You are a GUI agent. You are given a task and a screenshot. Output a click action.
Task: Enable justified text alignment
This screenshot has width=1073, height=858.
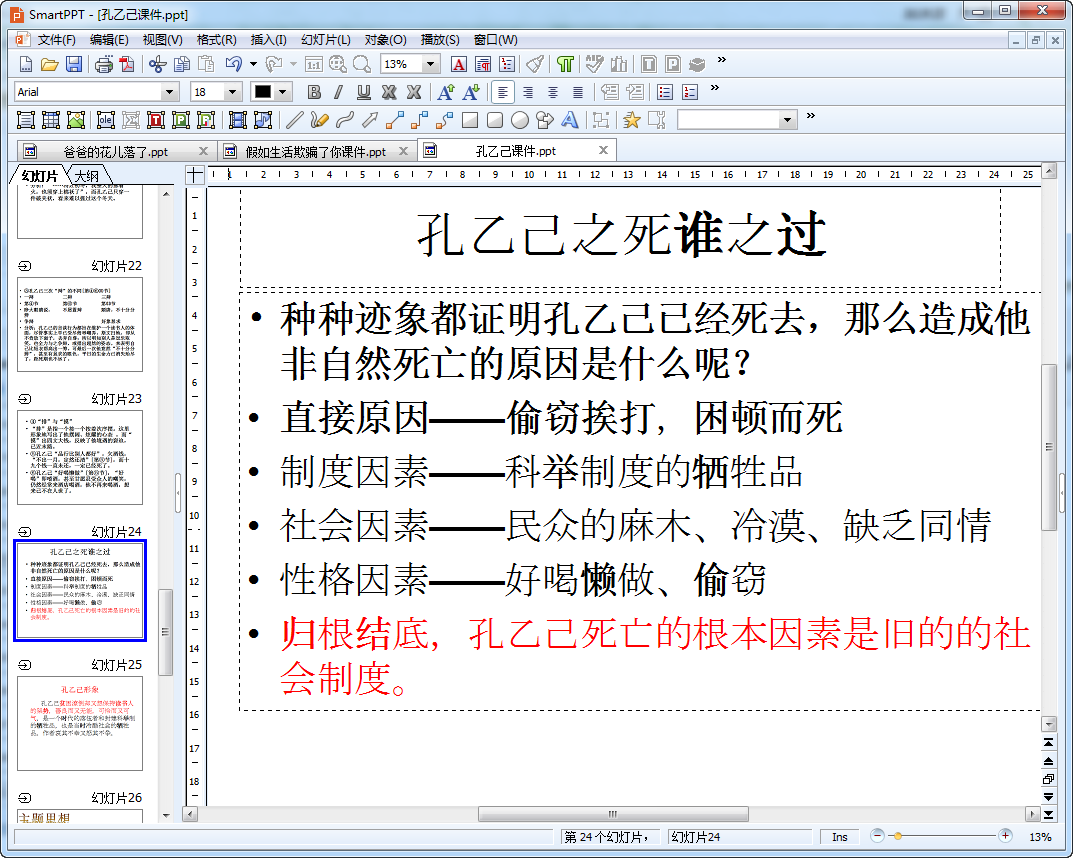578,92
